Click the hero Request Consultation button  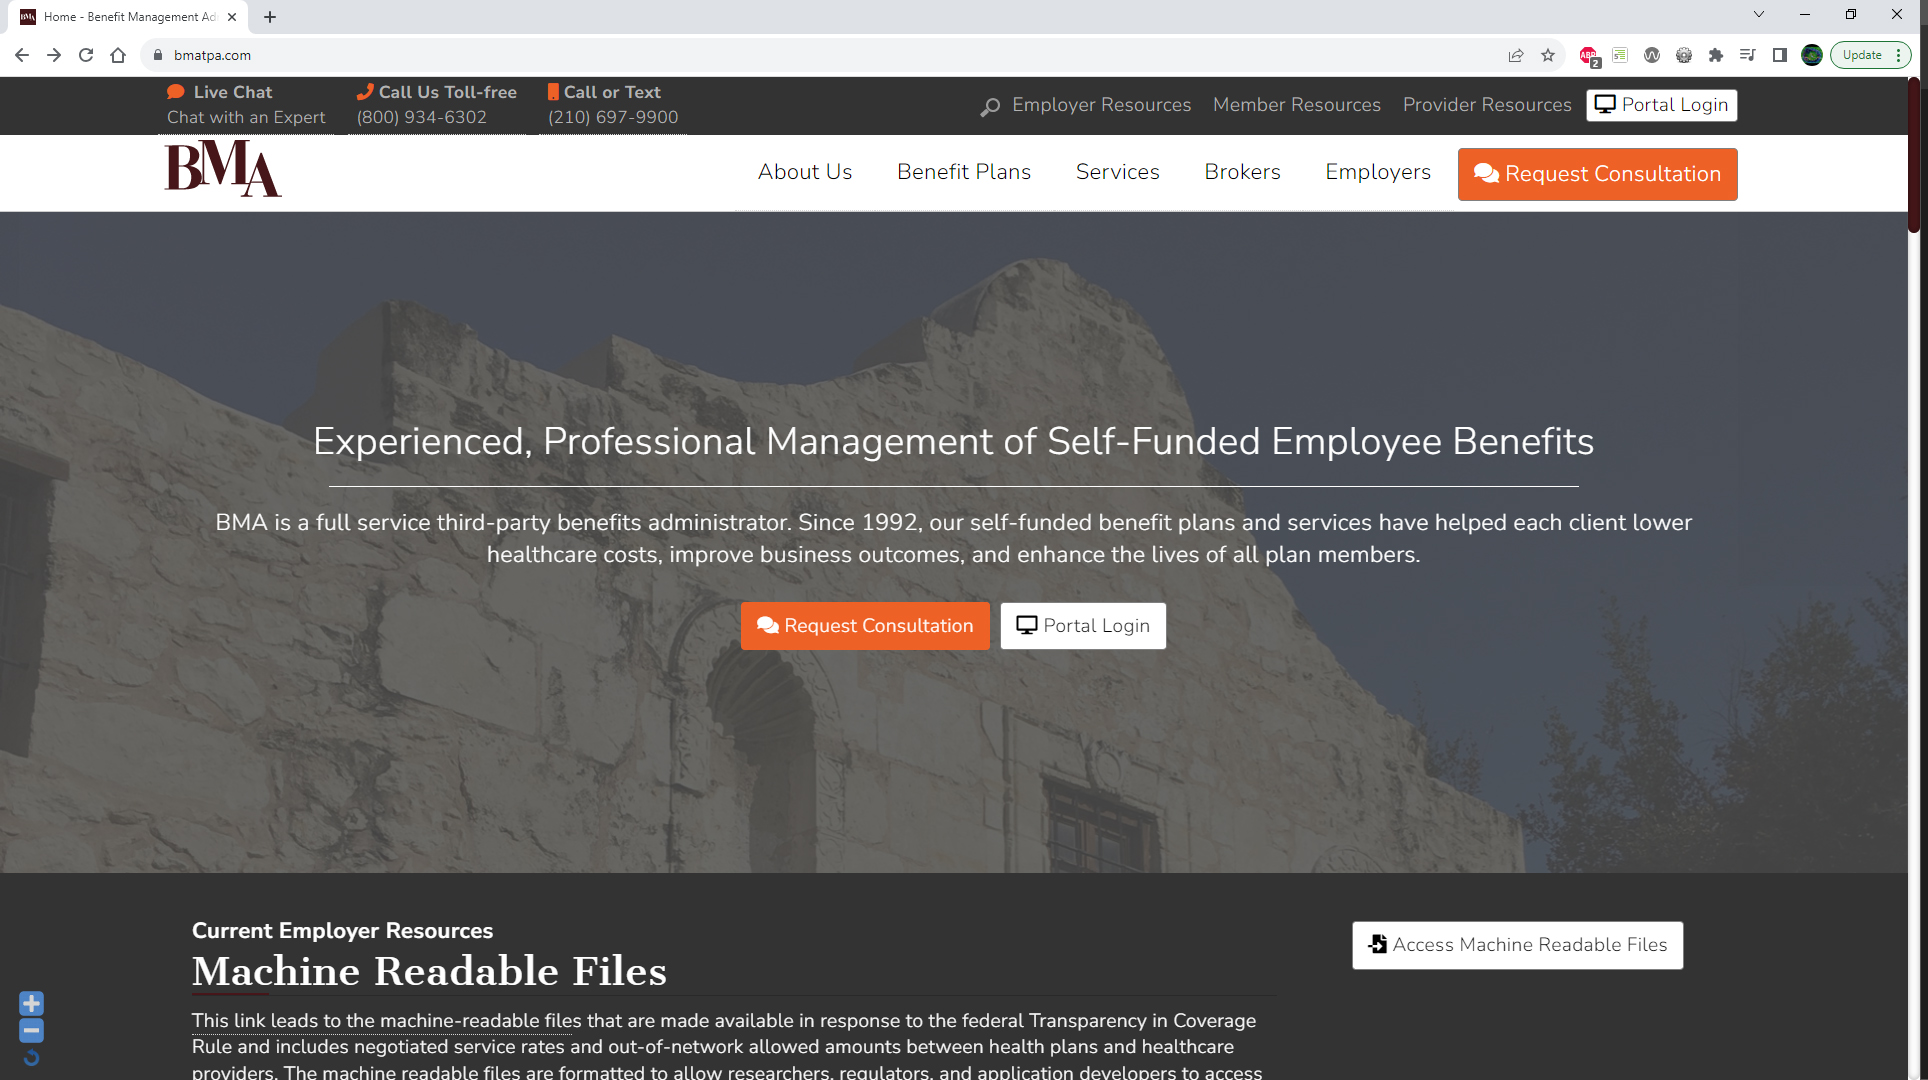(865, 626)
